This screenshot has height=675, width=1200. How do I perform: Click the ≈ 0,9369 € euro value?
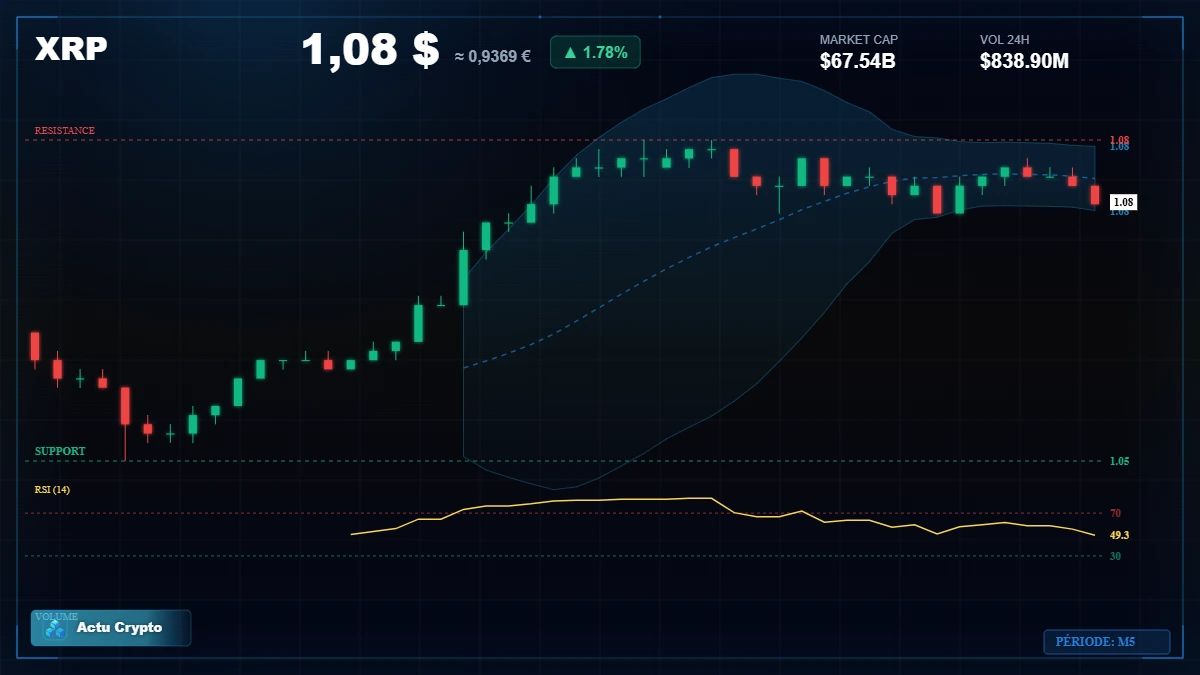(492, 56)
